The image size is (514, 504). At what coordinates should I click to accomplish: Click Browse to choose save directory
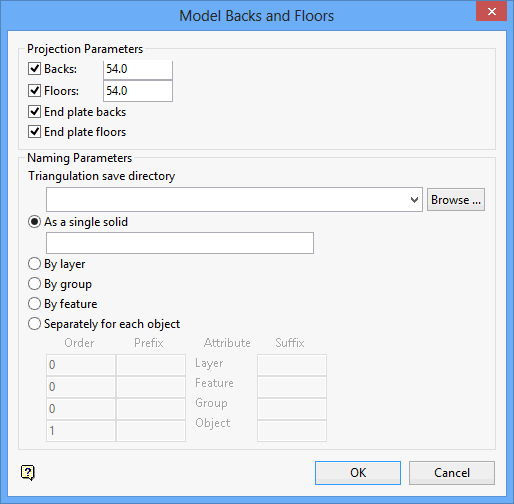pos(456,200)
